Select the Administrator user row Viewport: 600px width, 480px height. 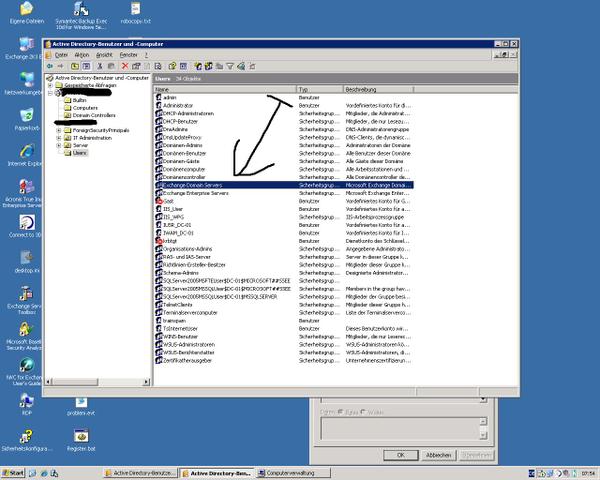[x=284, y=105]
